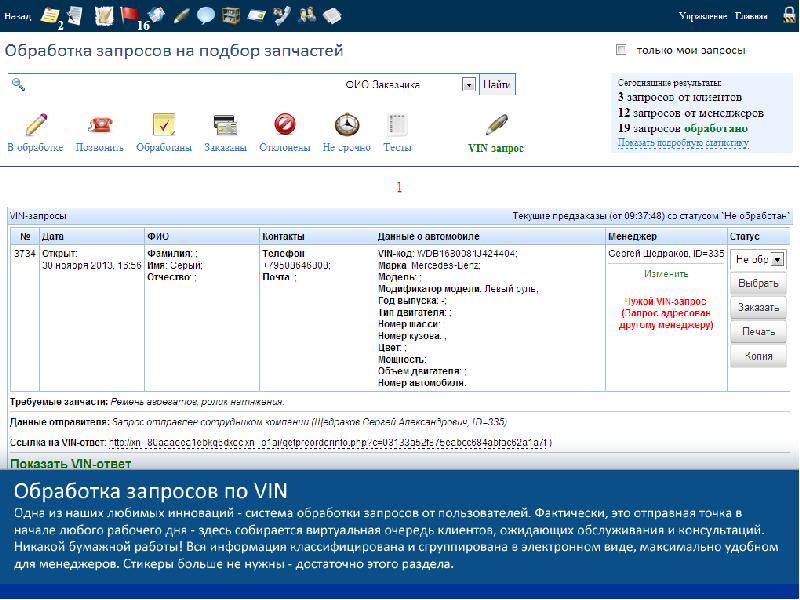This screenshot has height=600, width=800.
Task: Click the 'VIN запрос' pen icon
Action: (x=496, y=126)
